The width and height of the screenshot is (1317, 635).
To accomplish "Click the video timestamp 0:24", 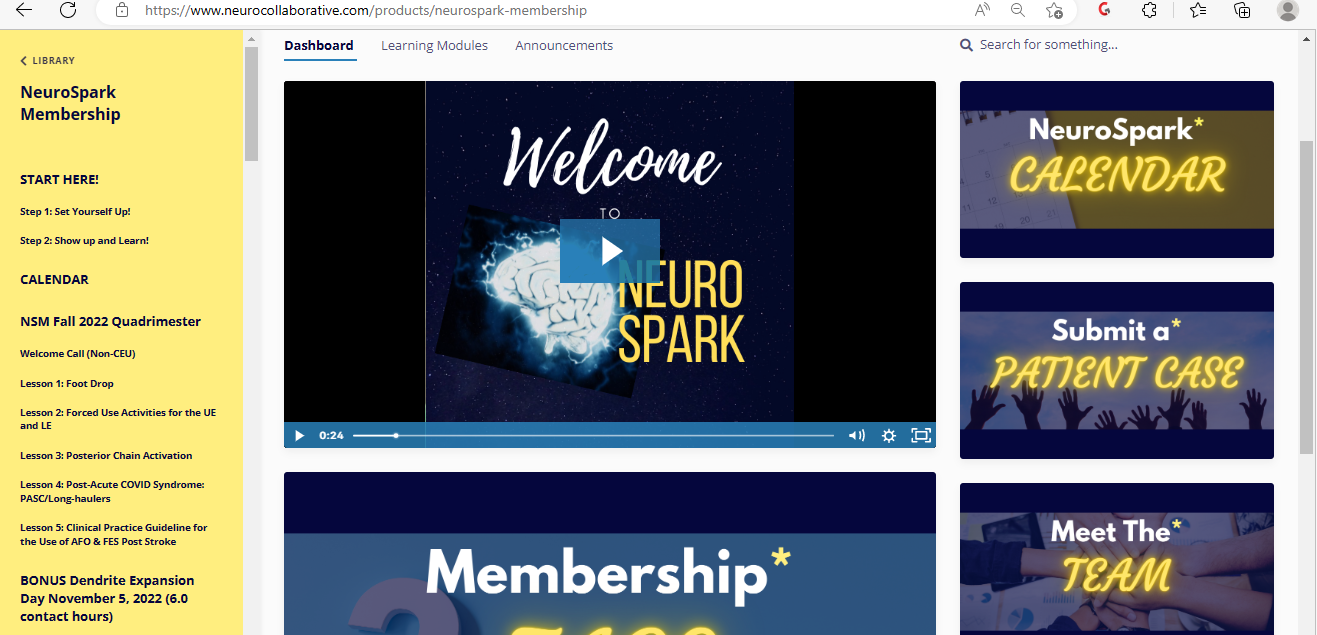I will click(x=331, y=436).
